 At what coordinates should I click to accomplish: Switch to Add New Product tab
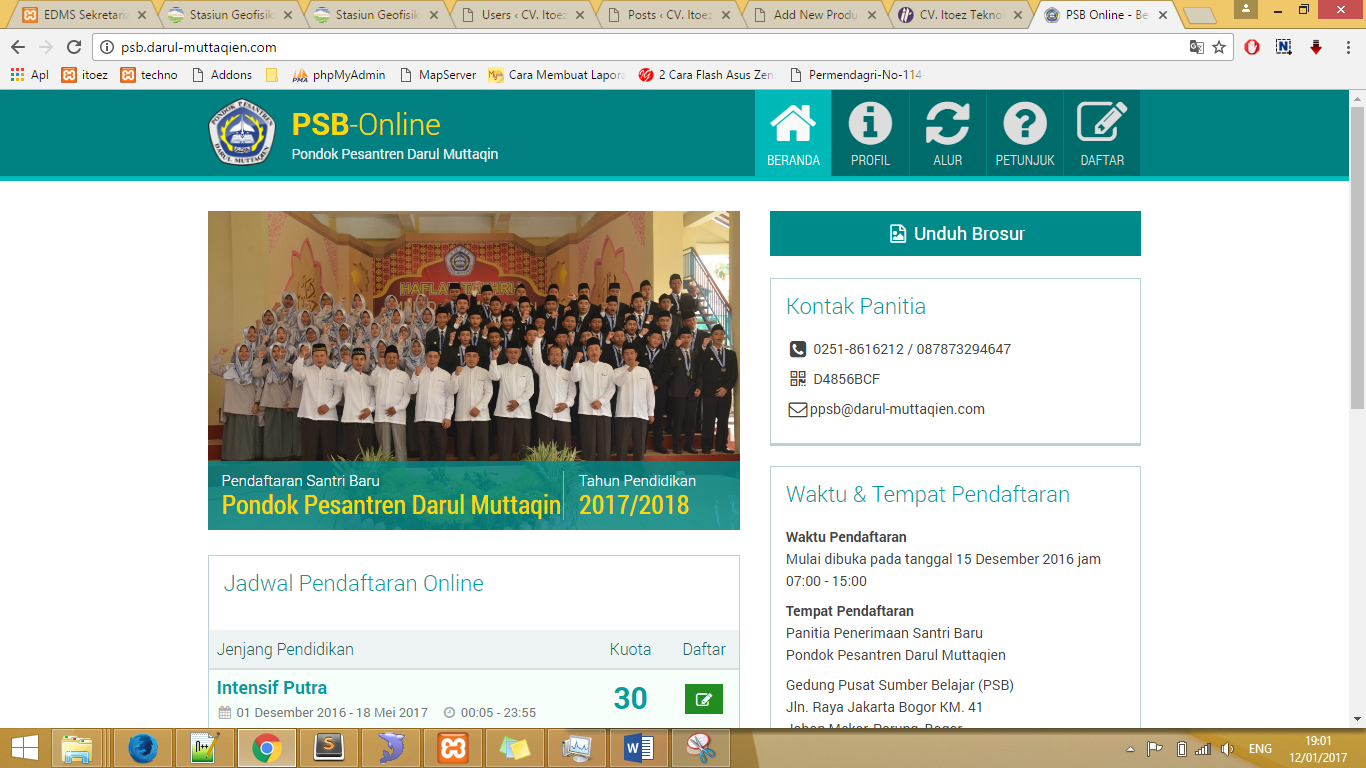coord(815,15)
